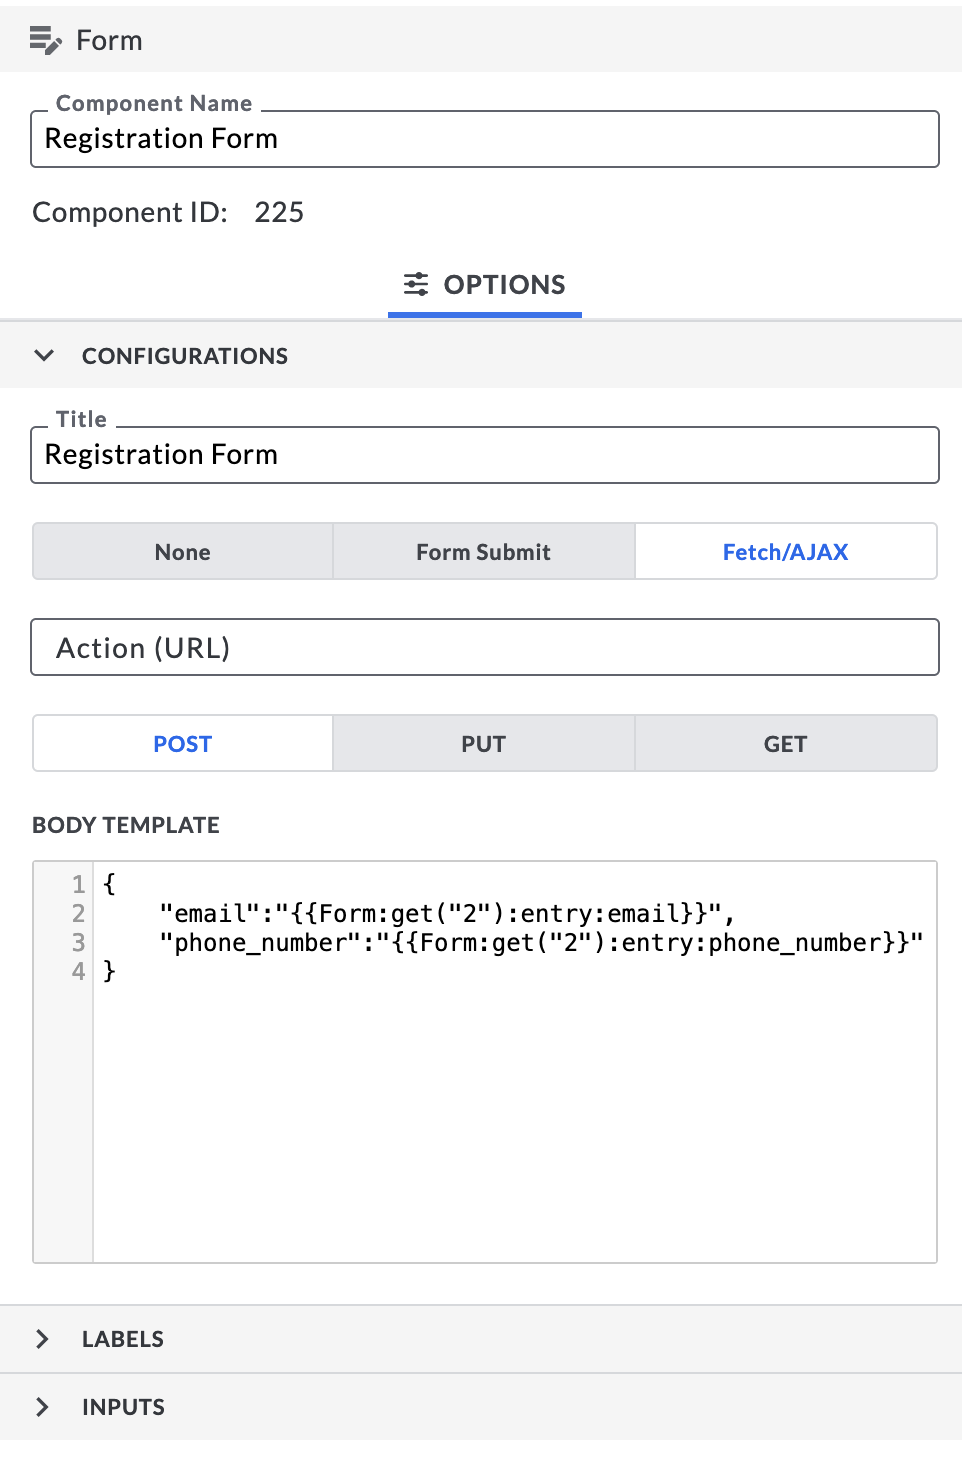Viewport: 962px width, 1462px height.
Task: Collapse the Configurations section chevron
Action: coord(44,356)
